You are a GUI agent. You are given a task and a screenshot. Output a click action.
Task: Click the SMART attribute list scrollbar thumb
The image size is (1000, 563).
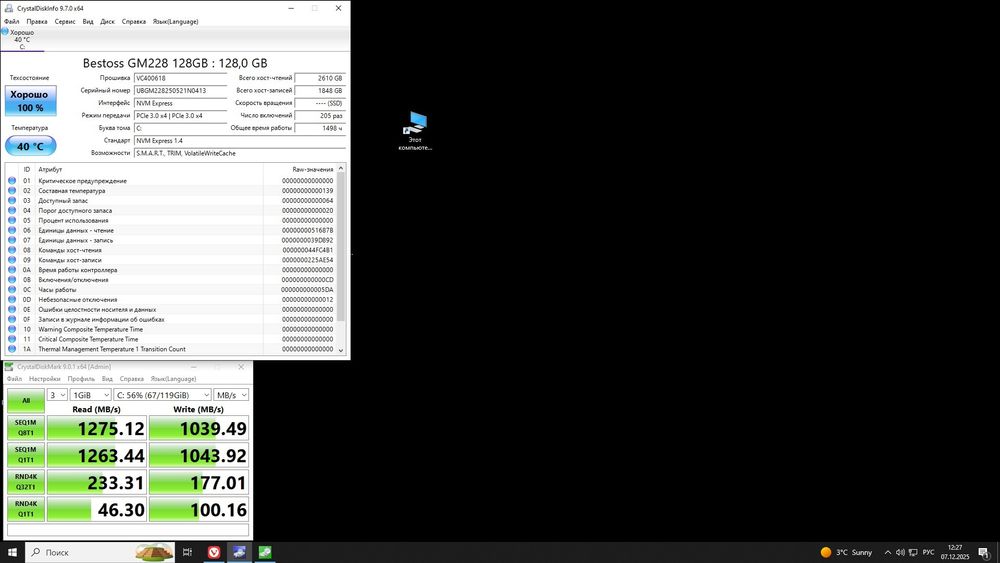click(x=341, y=245)
